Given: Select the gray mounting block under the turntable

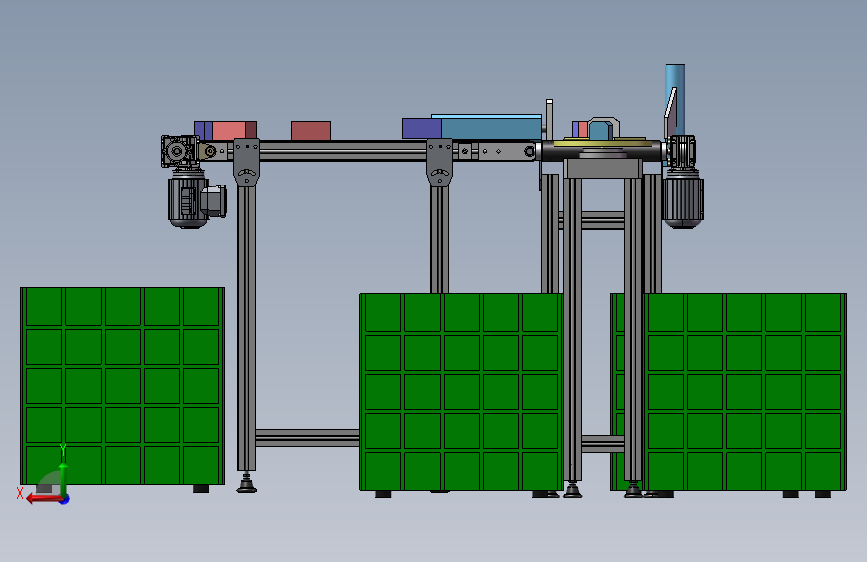Looking at the screenshot, I should [603, 169].
